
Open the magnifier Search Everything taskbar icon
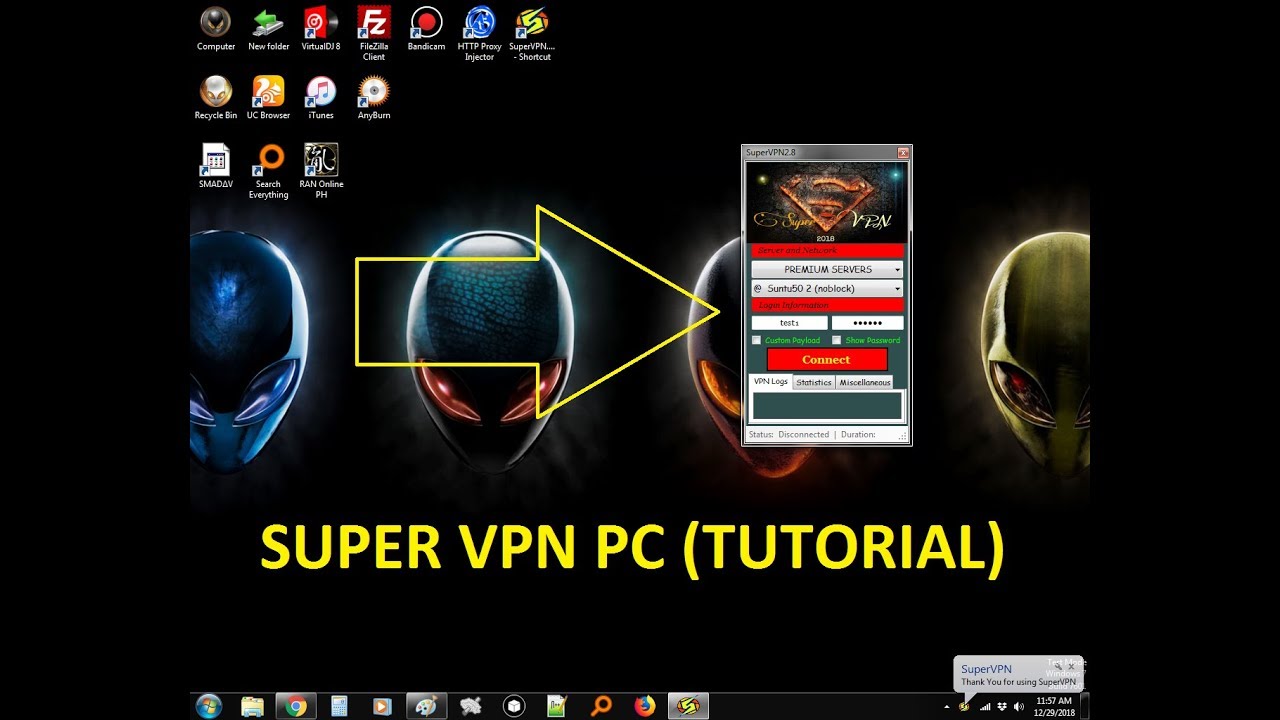tap(601, 706)
